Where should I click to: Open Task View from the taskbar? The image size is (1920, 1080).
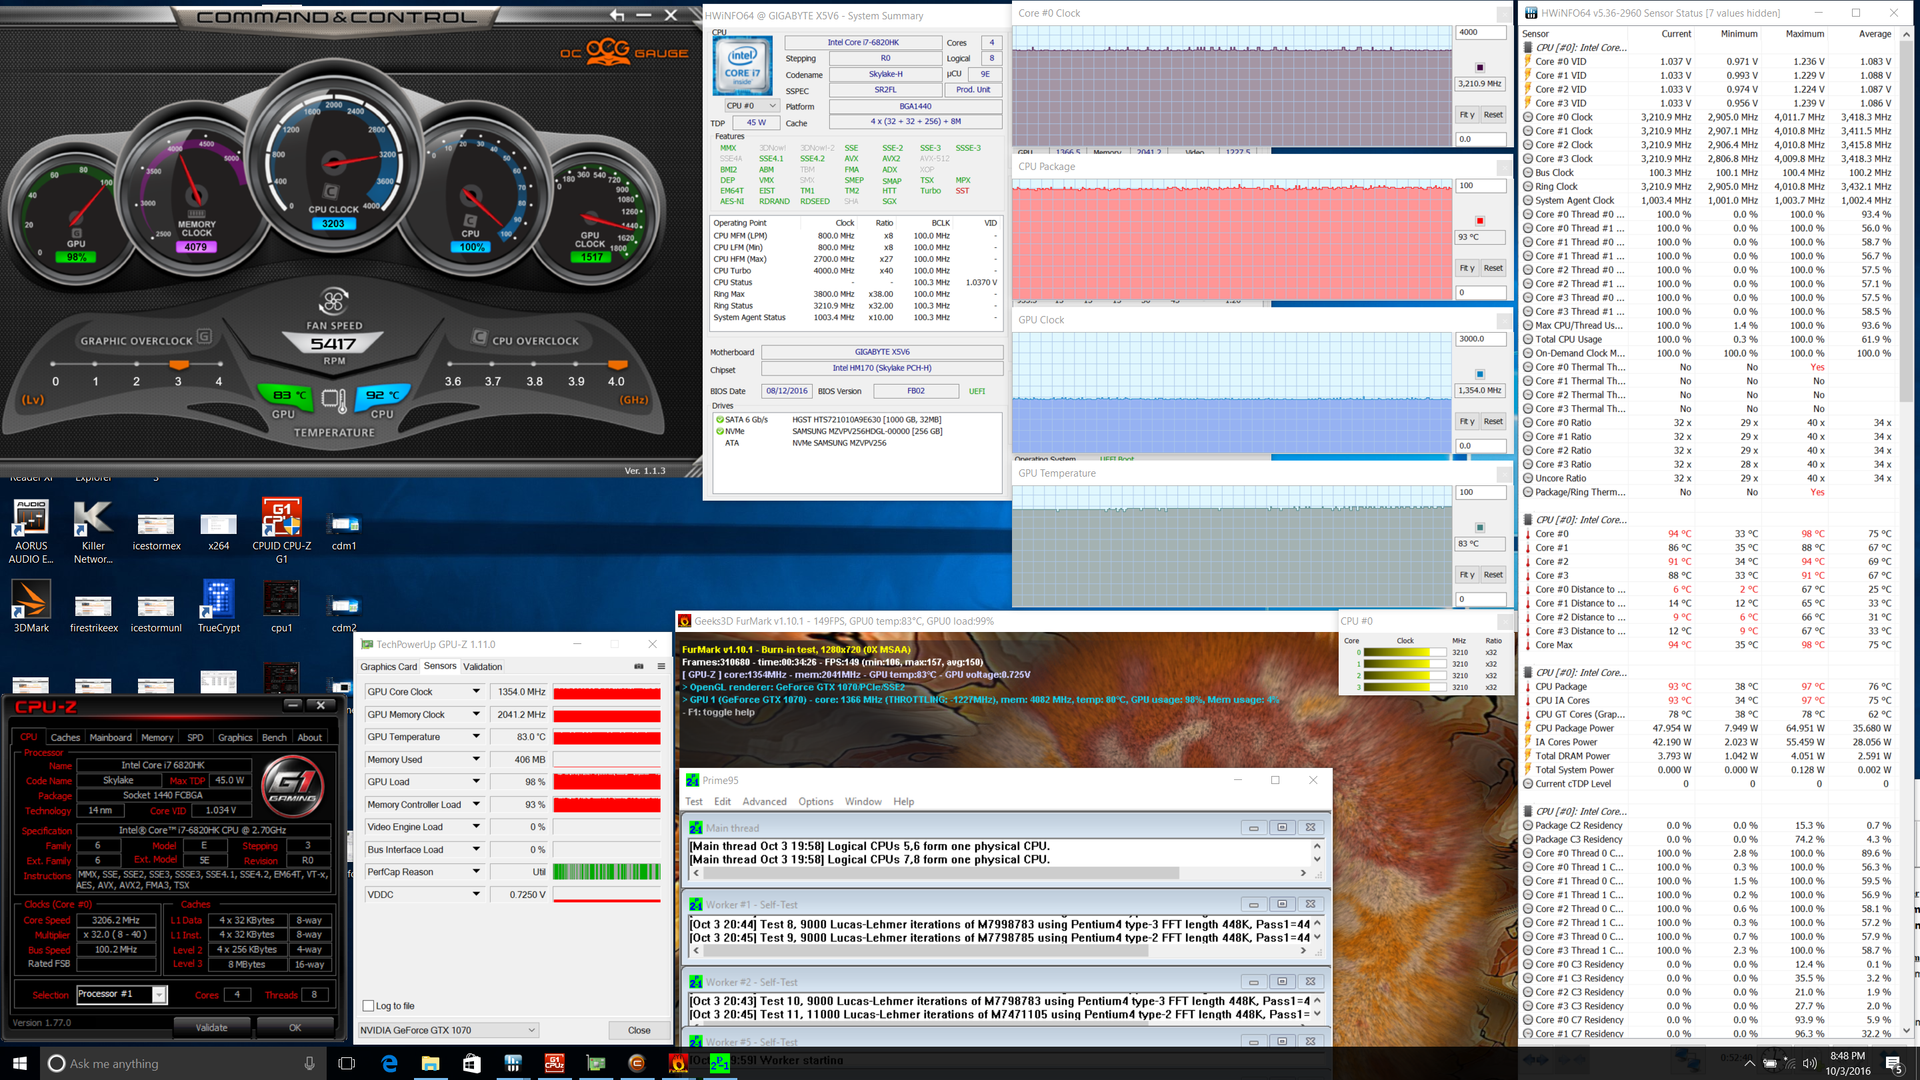pos(346,1063)
